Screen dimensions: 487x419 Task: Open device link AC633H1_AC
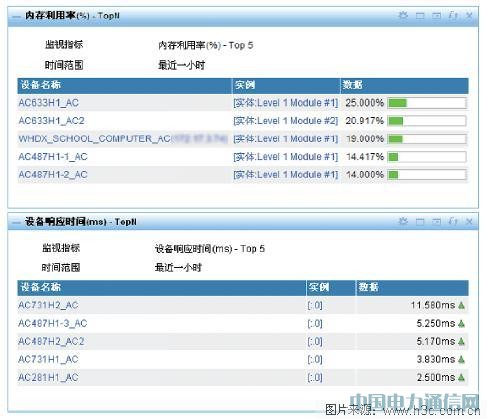[49, 103]
